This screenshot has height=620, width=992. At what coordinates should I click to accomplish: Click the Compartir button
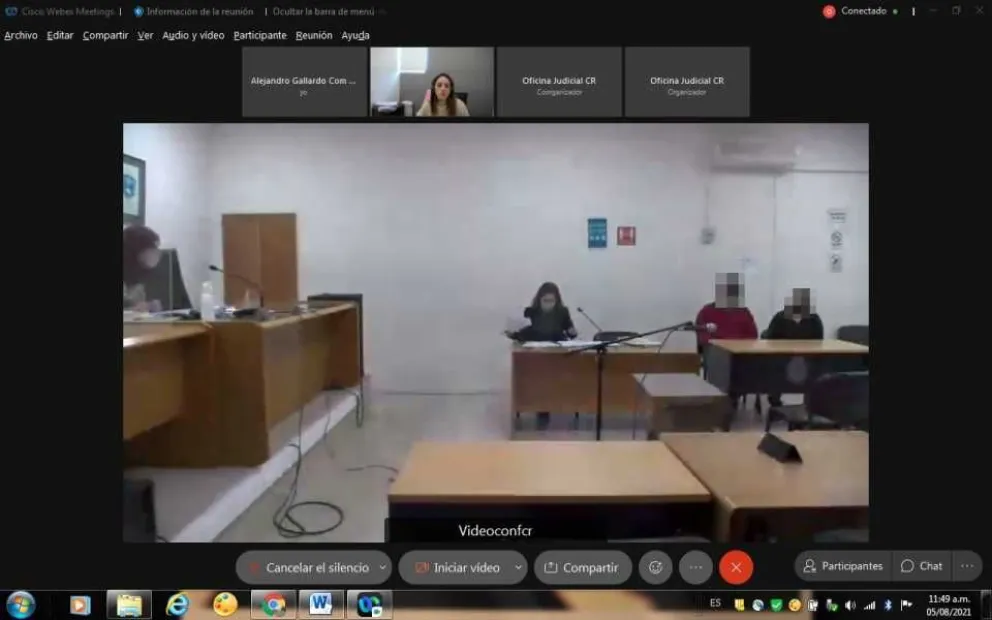583,567
